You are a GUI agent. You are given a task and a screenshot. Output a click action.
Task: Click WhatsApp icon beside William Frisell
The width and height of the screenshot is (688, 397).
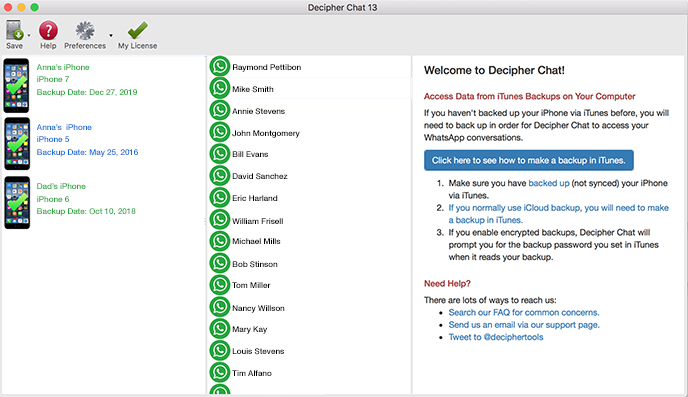[x=220, y=220]
